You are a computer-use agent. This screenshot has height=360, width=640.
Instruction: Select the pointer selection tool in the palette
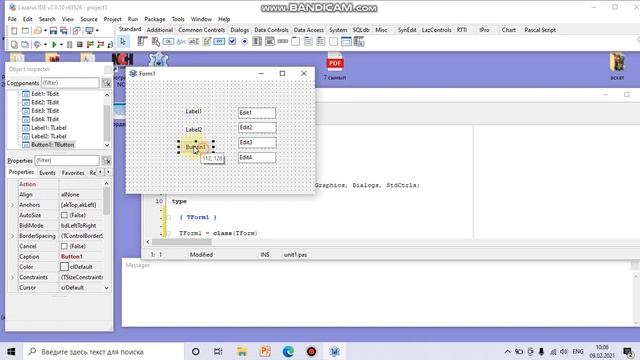(x=123, y=41)
